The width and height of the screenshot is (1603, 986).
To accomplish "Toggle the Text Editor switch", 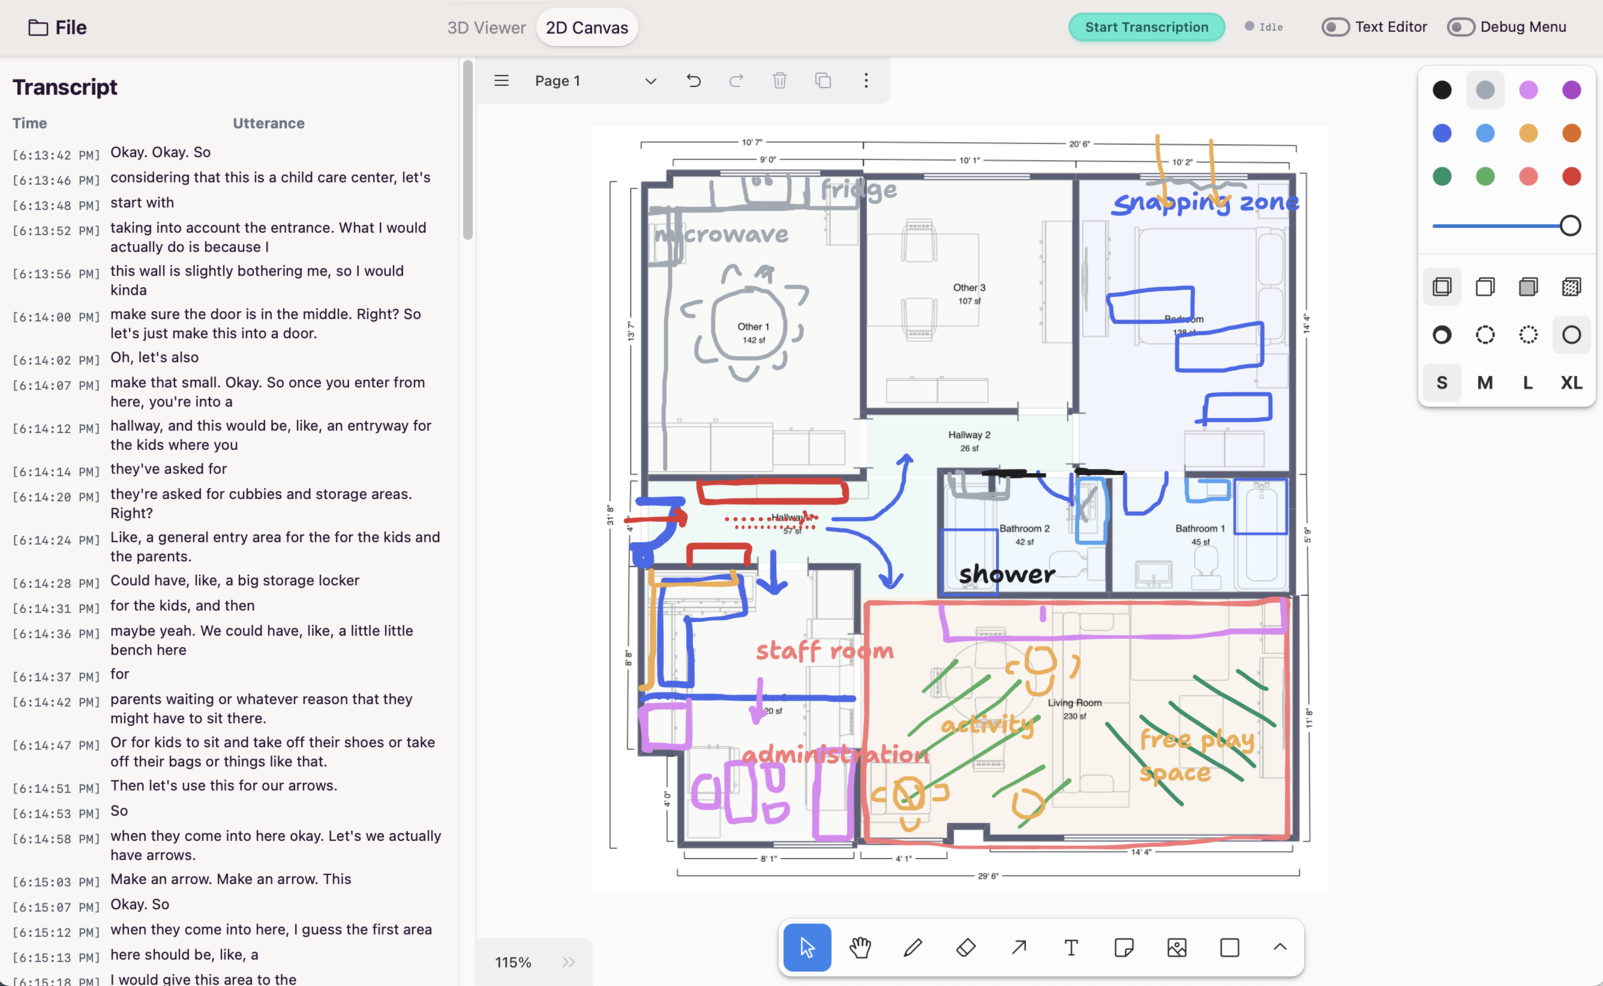I will (1335, 27).
